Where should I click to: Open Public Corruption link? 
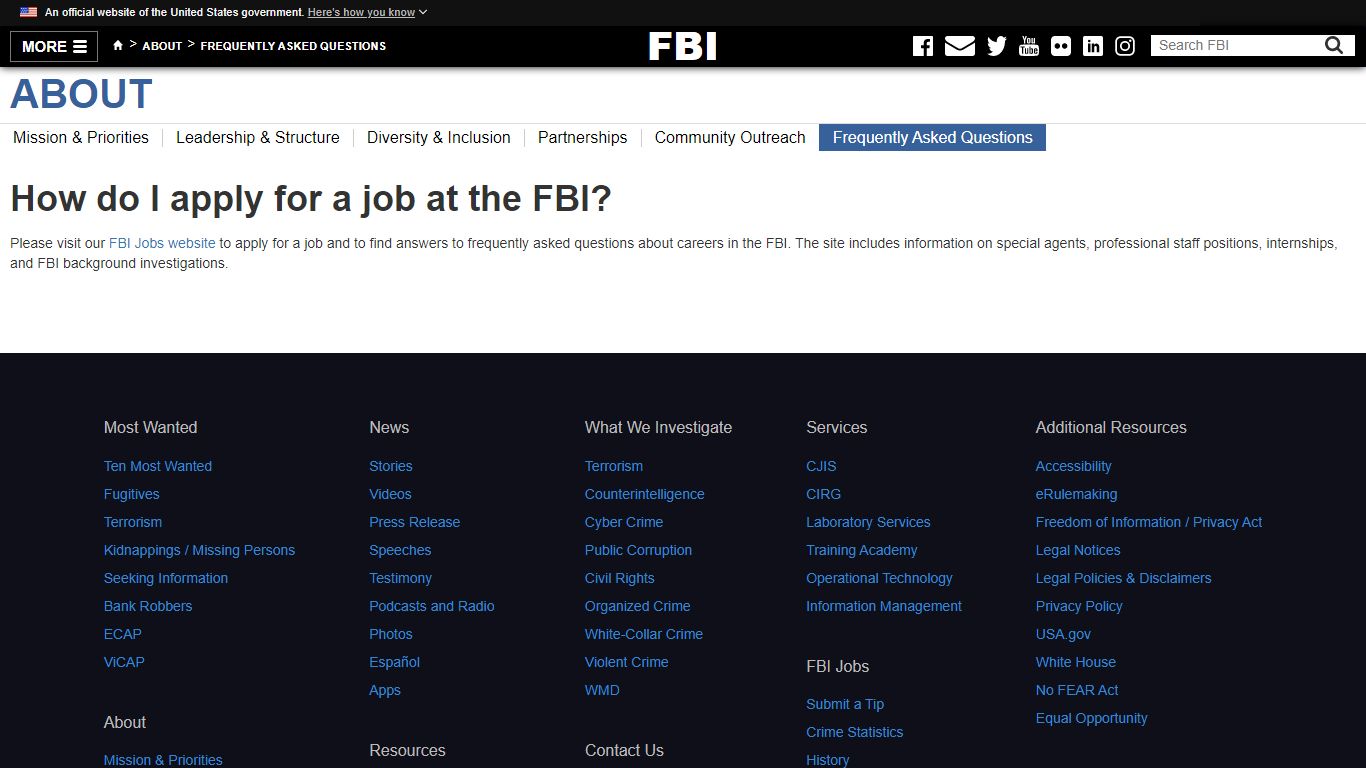(638, 550)
